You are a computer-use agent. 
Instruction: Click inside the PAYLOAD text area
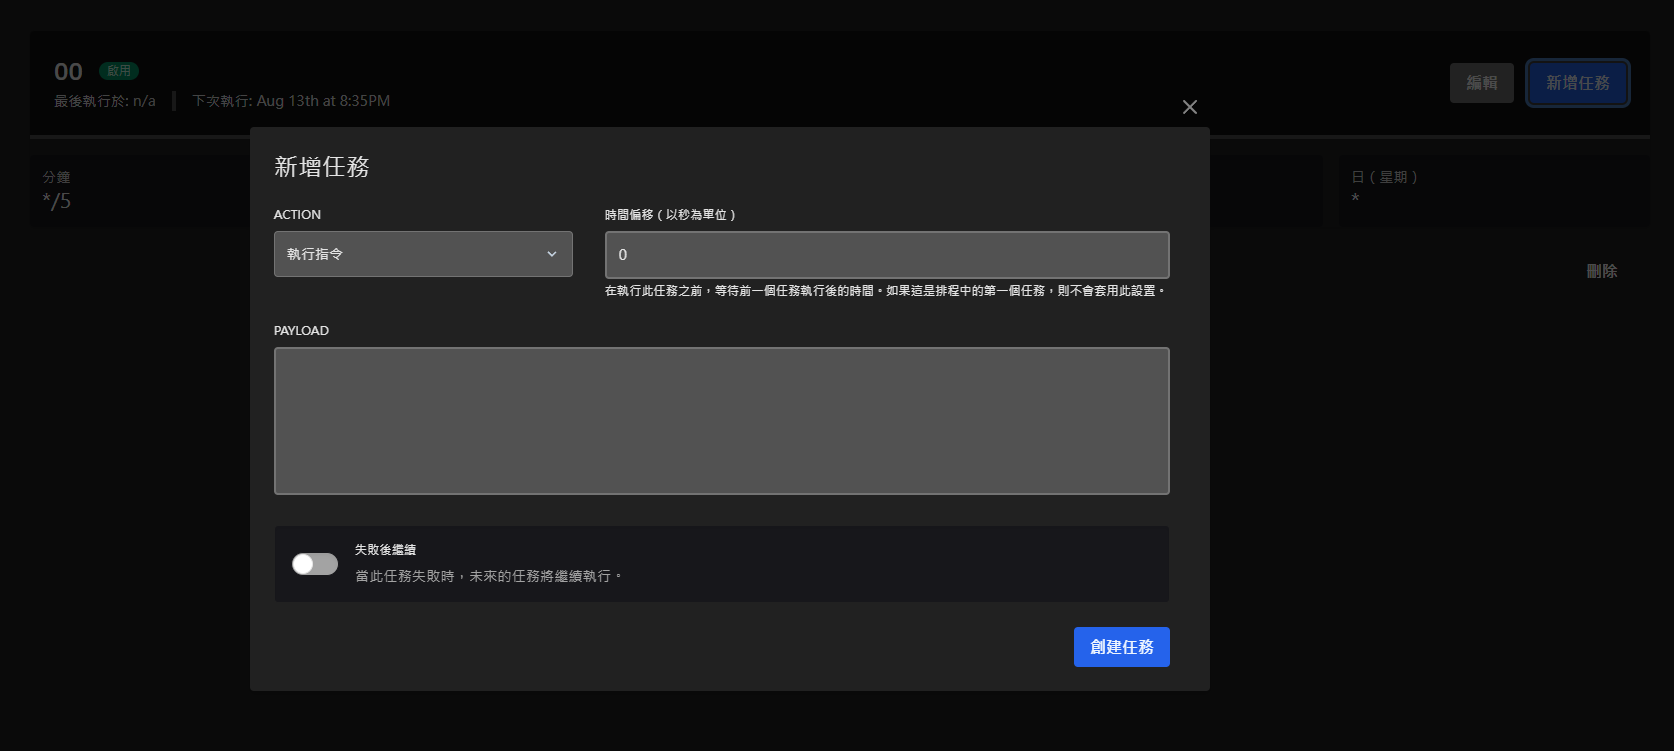coord(721,420)
